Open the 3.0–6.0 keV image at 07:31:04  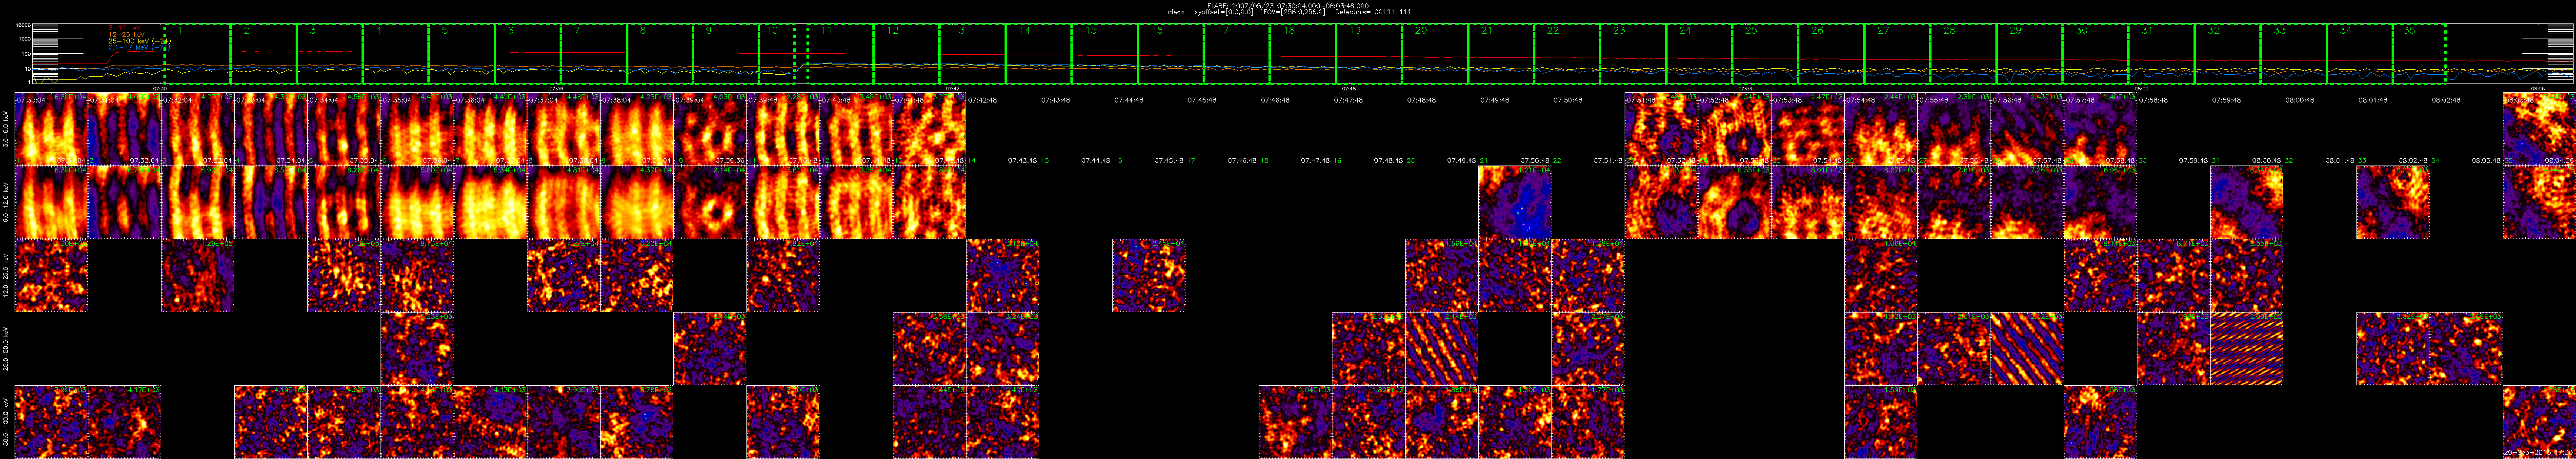point(124,129)
